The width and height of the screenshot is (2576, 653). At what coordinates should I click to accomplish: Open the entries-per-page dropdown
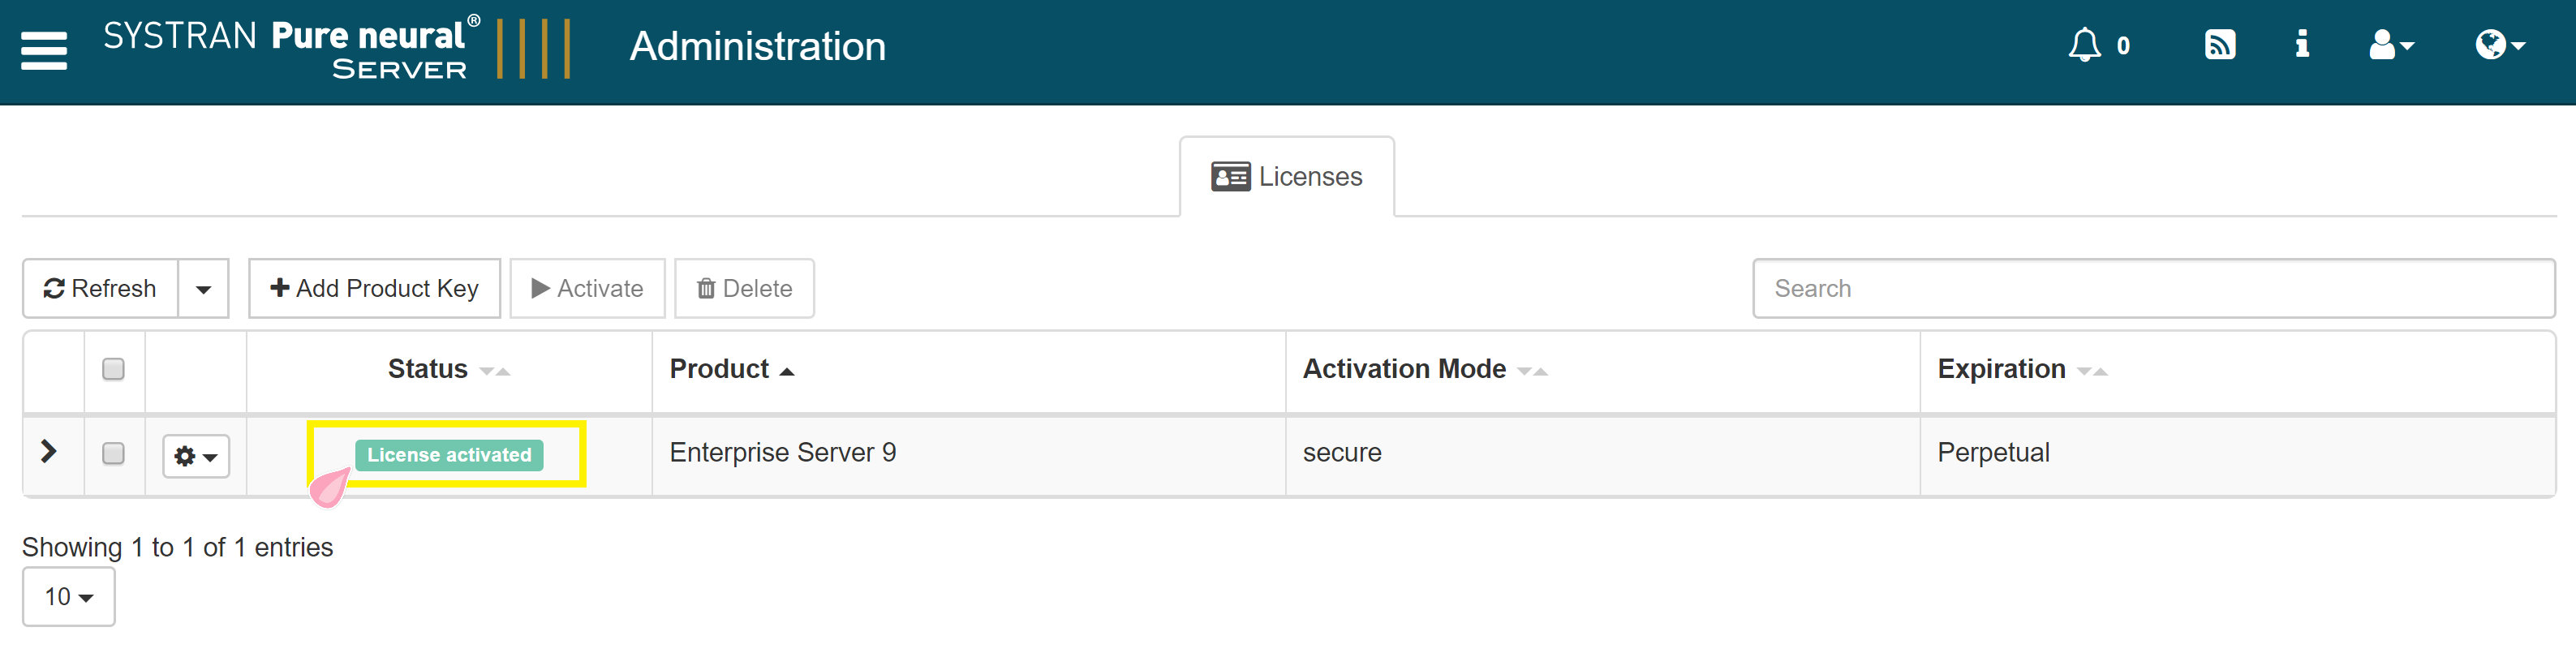pyautogui.click(x=68, y=597)
